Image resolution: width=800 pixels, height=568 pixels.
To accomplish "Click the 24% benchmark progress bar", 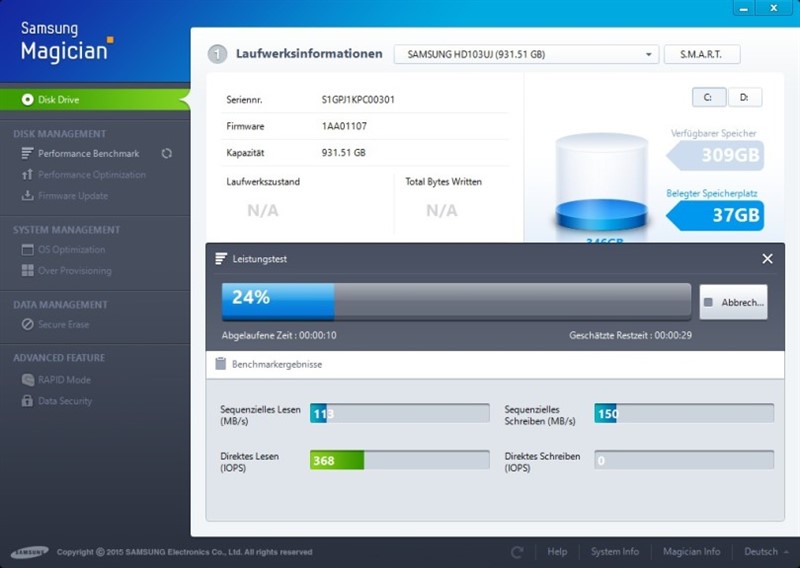I will click(x=456, y=302).
